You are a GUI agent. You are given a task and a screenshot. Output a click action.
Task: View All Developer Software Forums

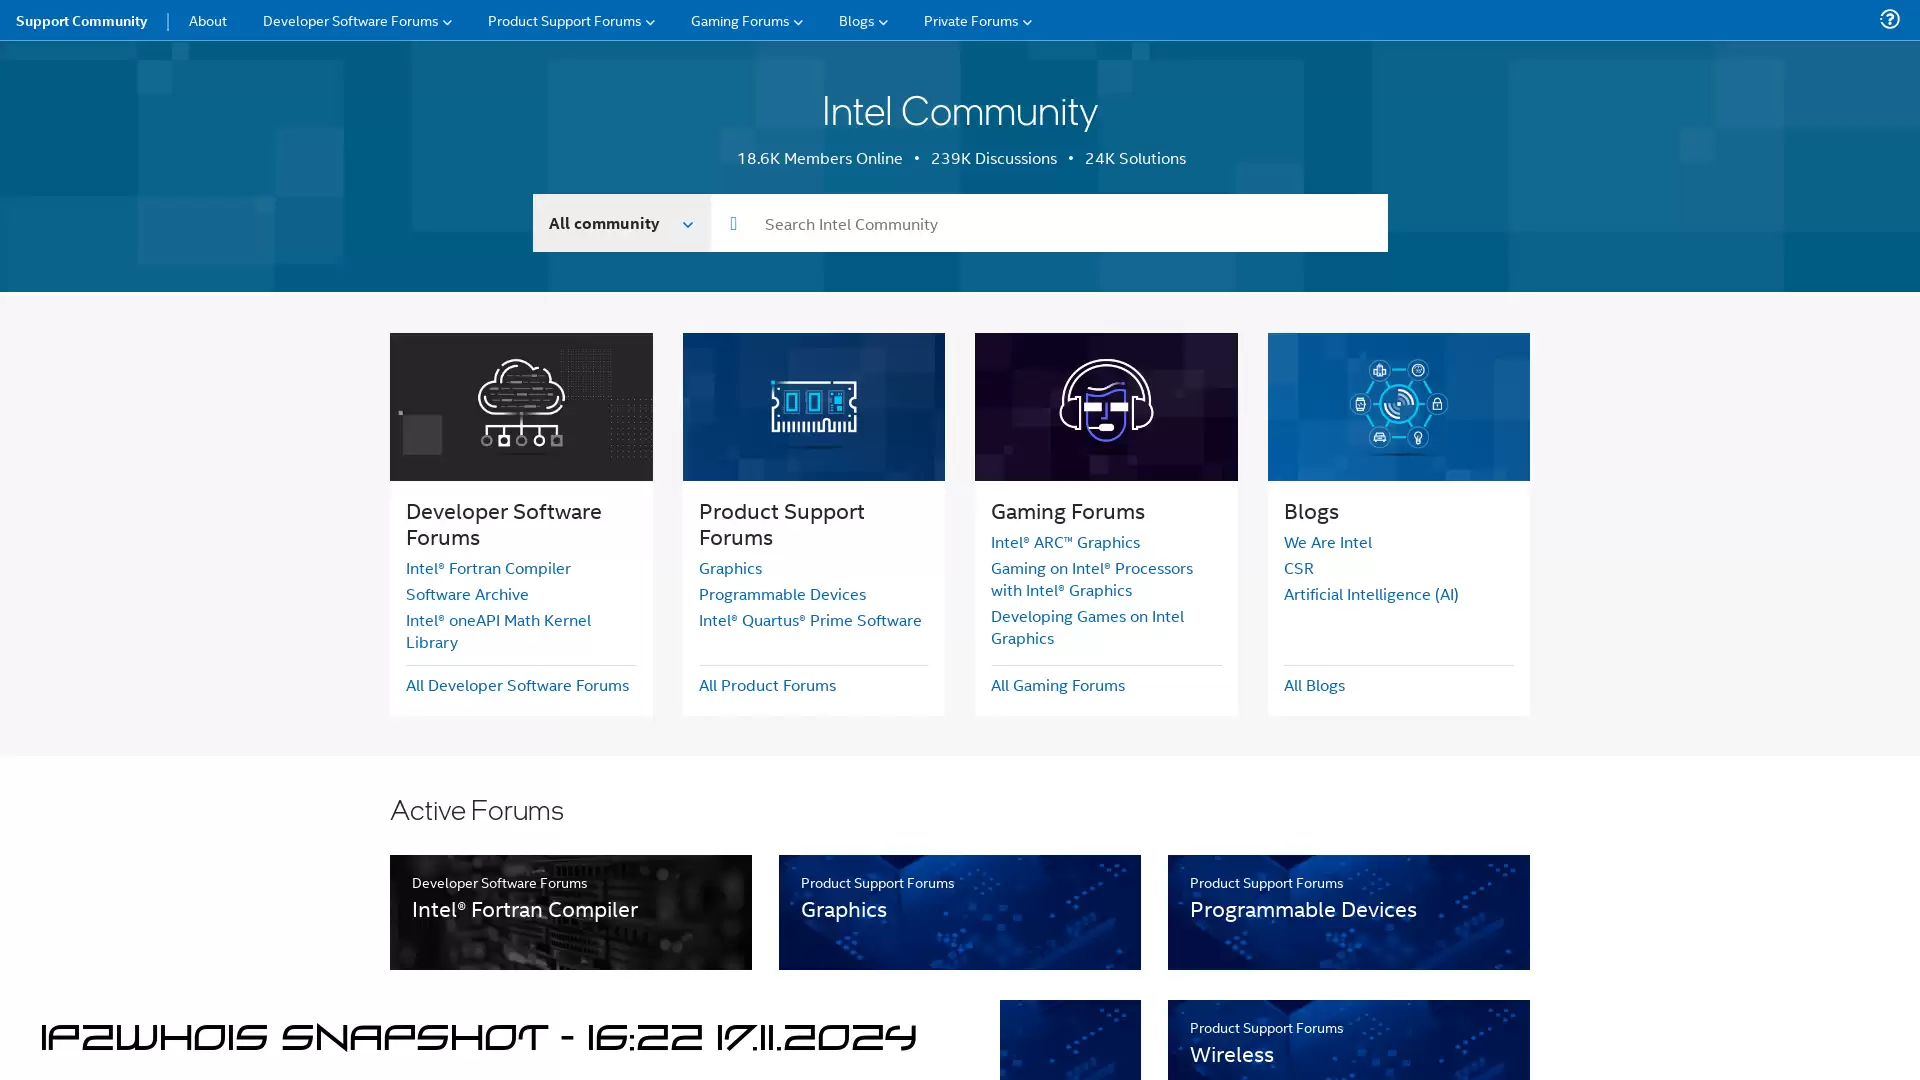point(517,685)
